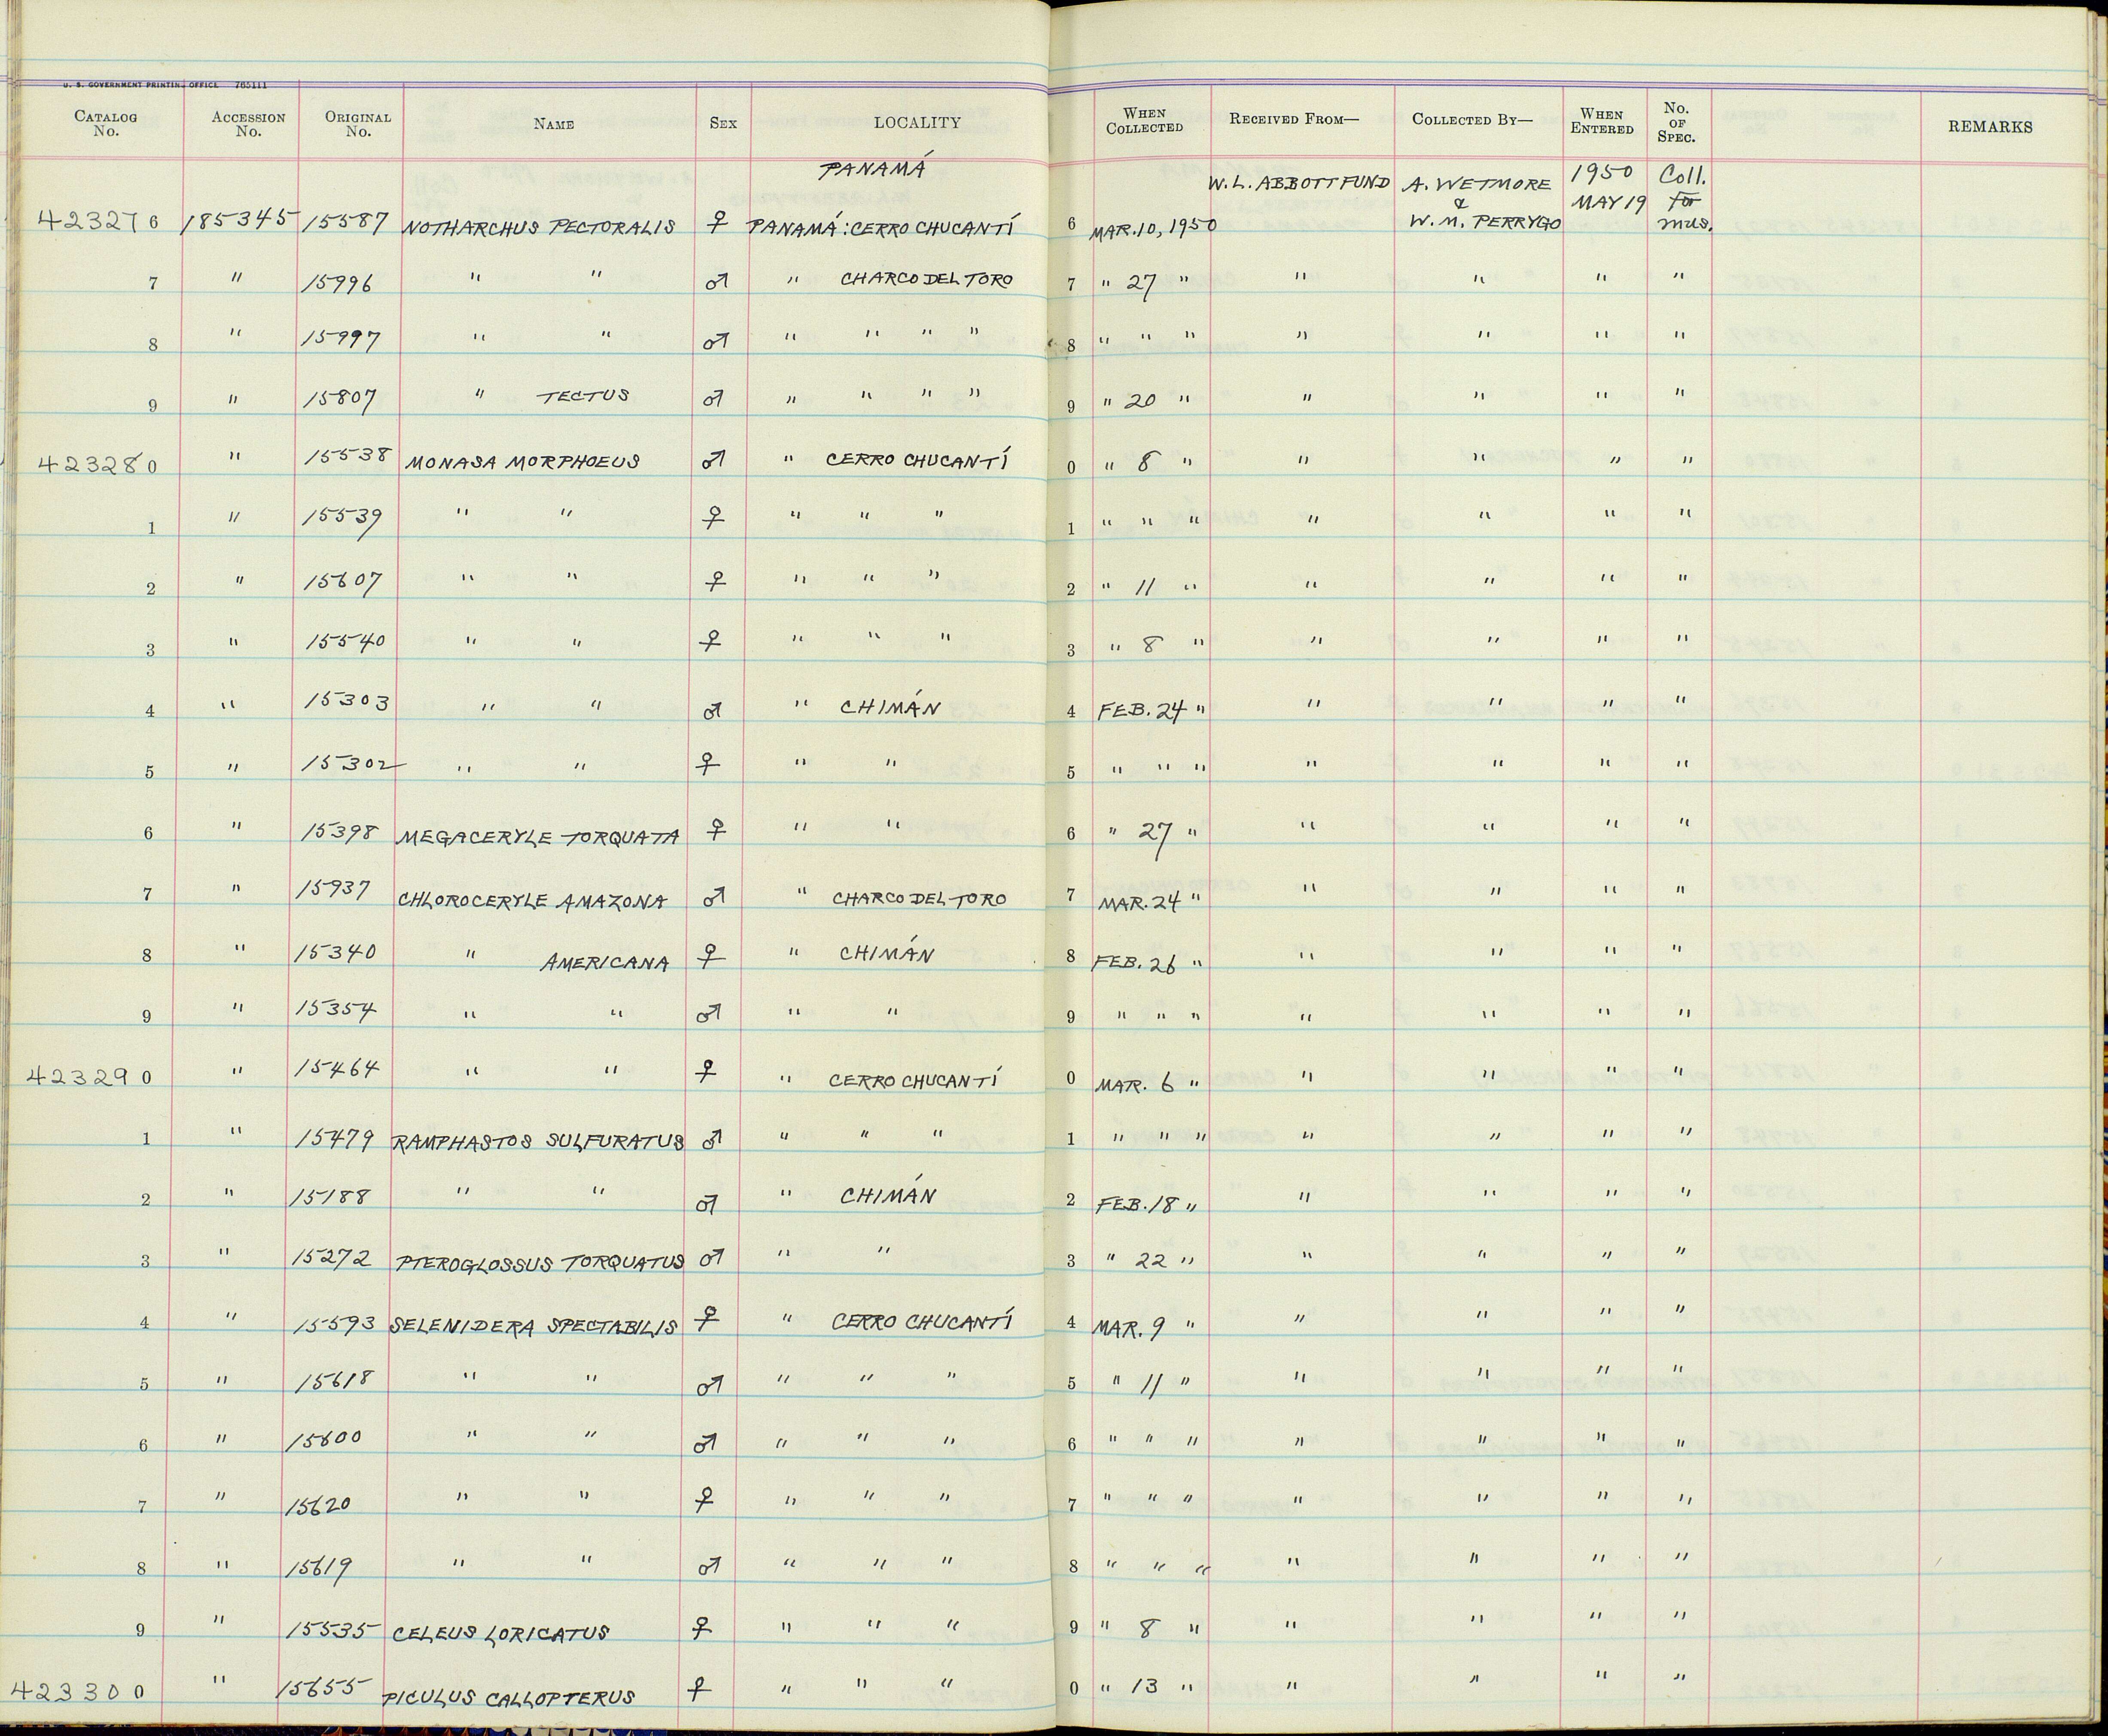2108x1736 pixels.
Task: Click the species name 'Americana'
Action: pyautogui.click(x=605, y=963)
